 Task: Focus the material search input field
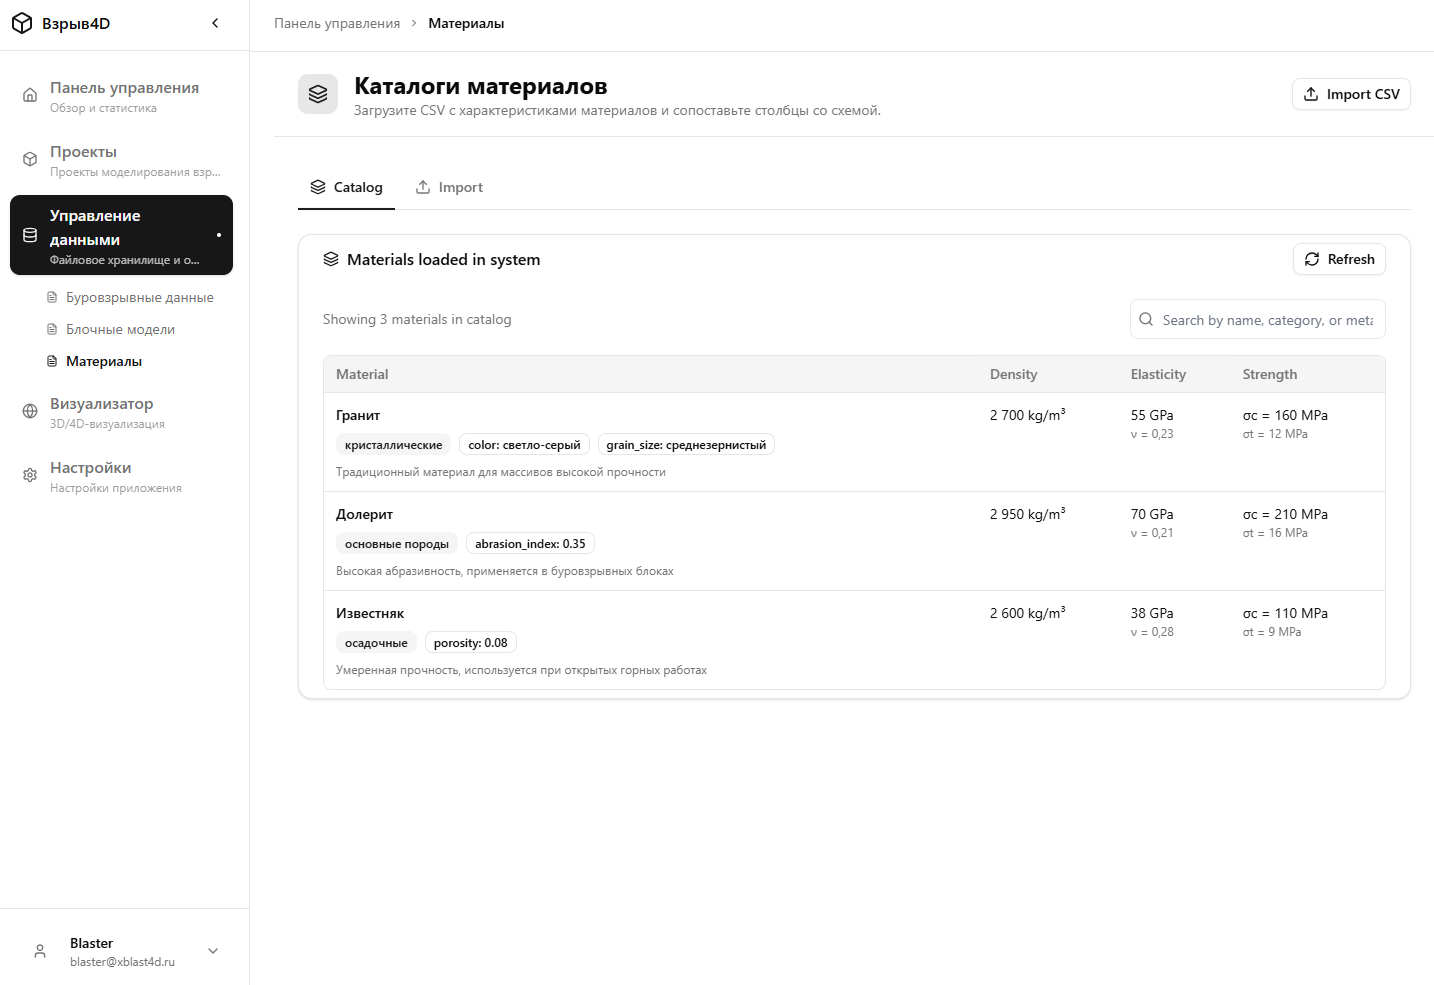[1258, 320]
